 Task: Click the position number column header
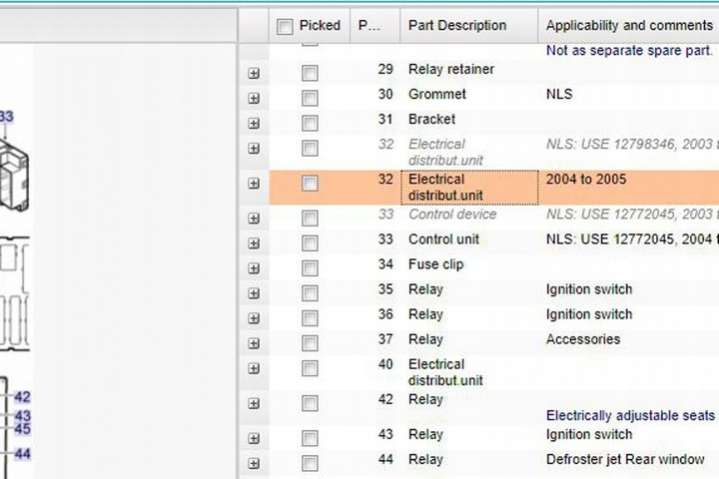pyautogui.click(x=368, y=26)
